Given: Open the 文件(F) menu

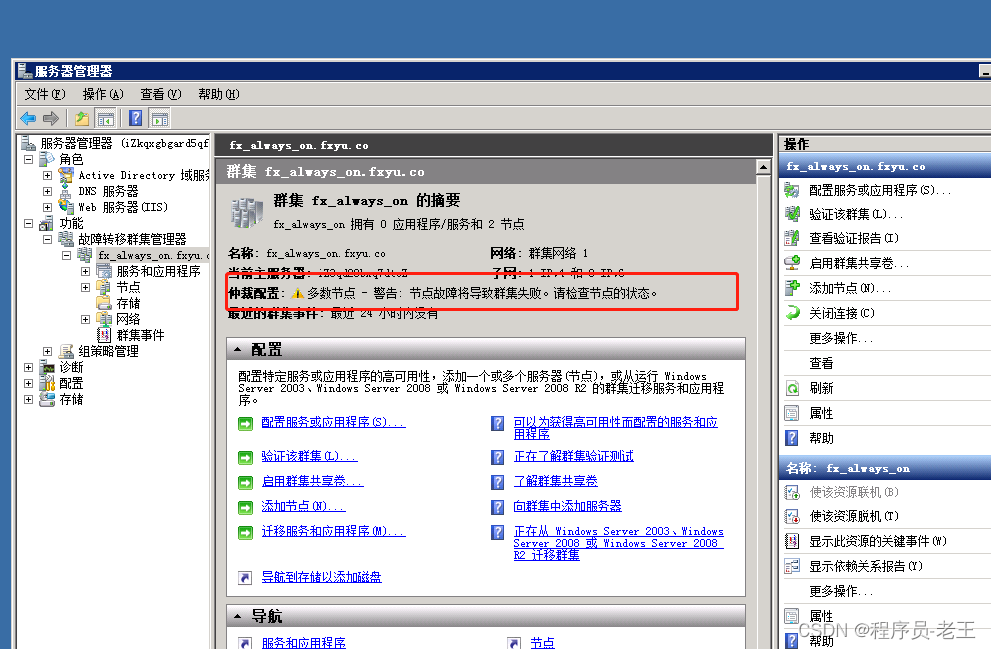Looking at the screenshot, I should tap(44, 94).
